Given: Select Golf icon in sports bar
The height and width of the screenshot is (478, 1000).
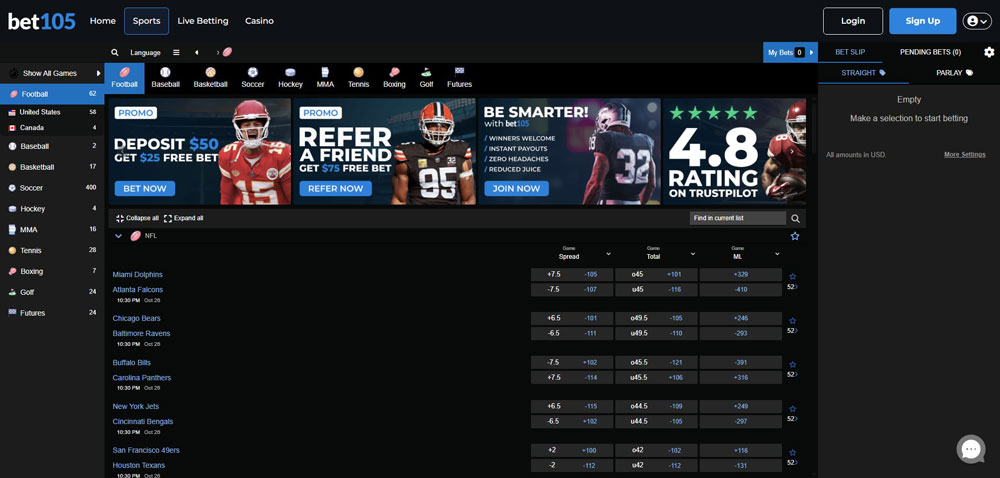Looking at the screenshot, I should tap(426, 78).
